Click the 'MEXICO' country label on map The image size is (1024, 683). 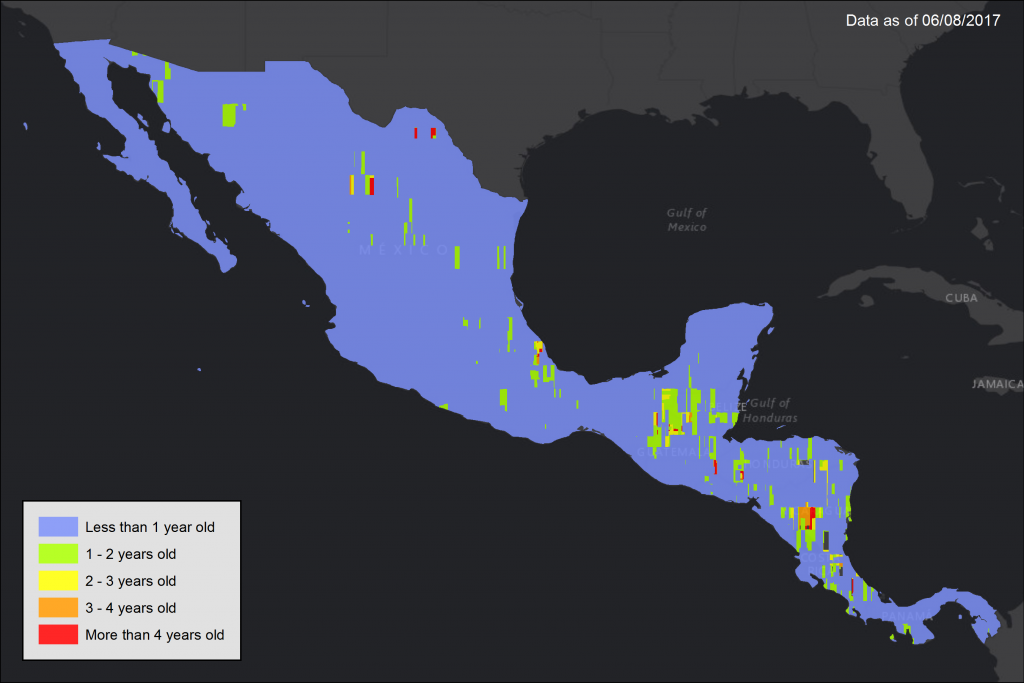coord(404,250)
